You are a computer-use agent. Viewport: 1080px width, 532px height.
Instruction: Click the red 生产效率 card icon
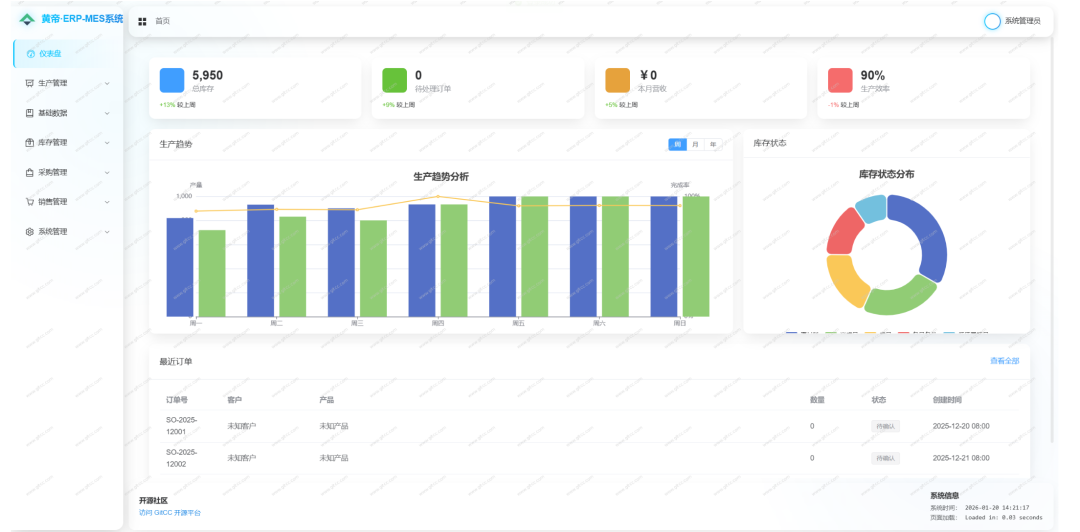click(840, 80)
